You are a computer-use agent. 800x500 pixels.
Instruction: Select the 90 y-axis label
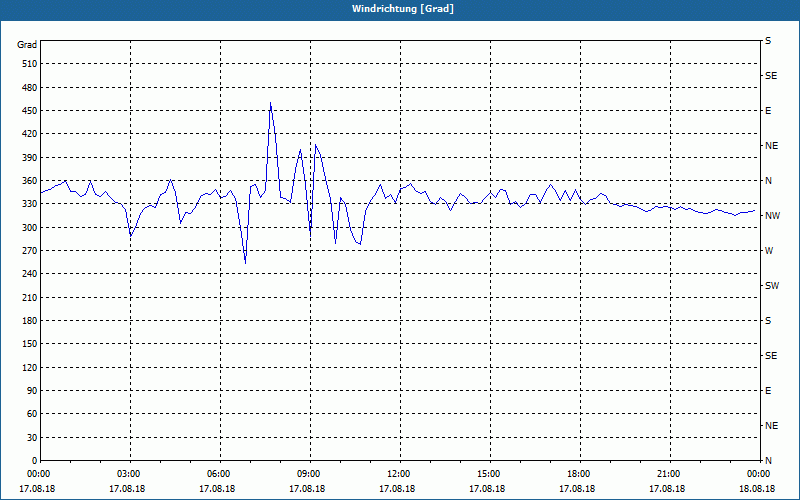point(32,391)
